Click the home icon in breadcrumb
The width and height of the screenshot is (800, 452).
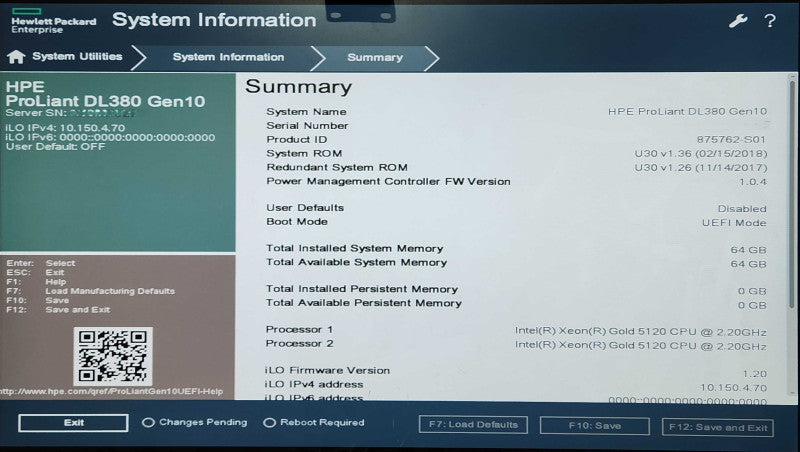16,57
